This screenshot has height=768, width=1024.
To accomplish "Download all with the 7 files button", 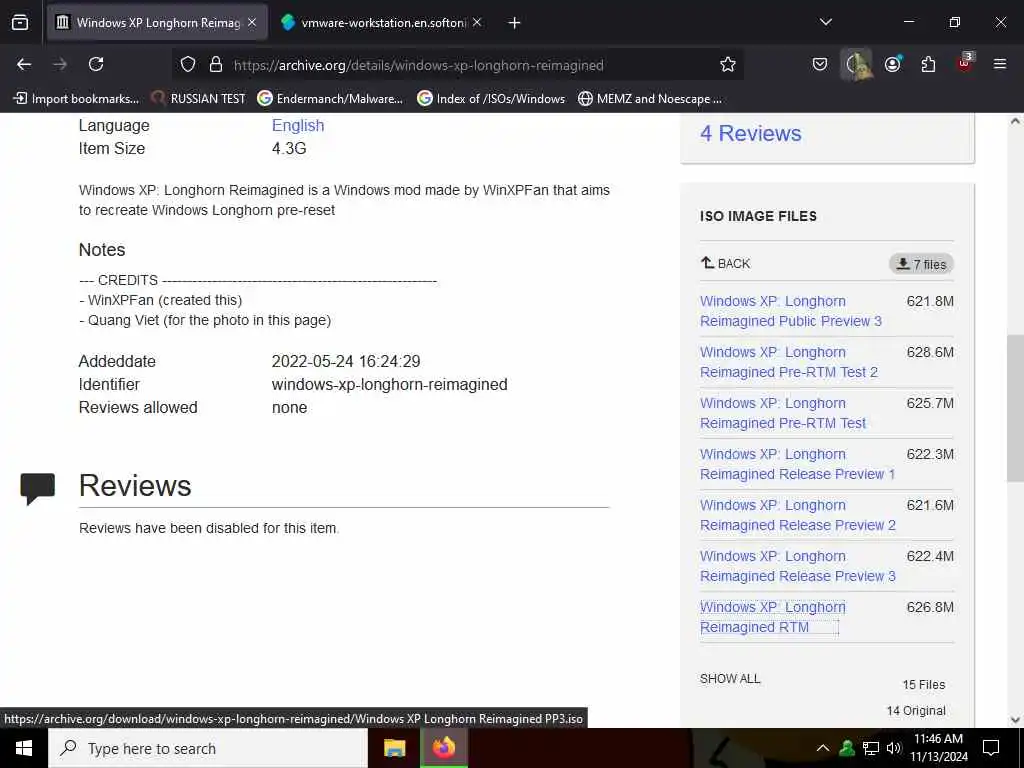I will pos(921,264).
